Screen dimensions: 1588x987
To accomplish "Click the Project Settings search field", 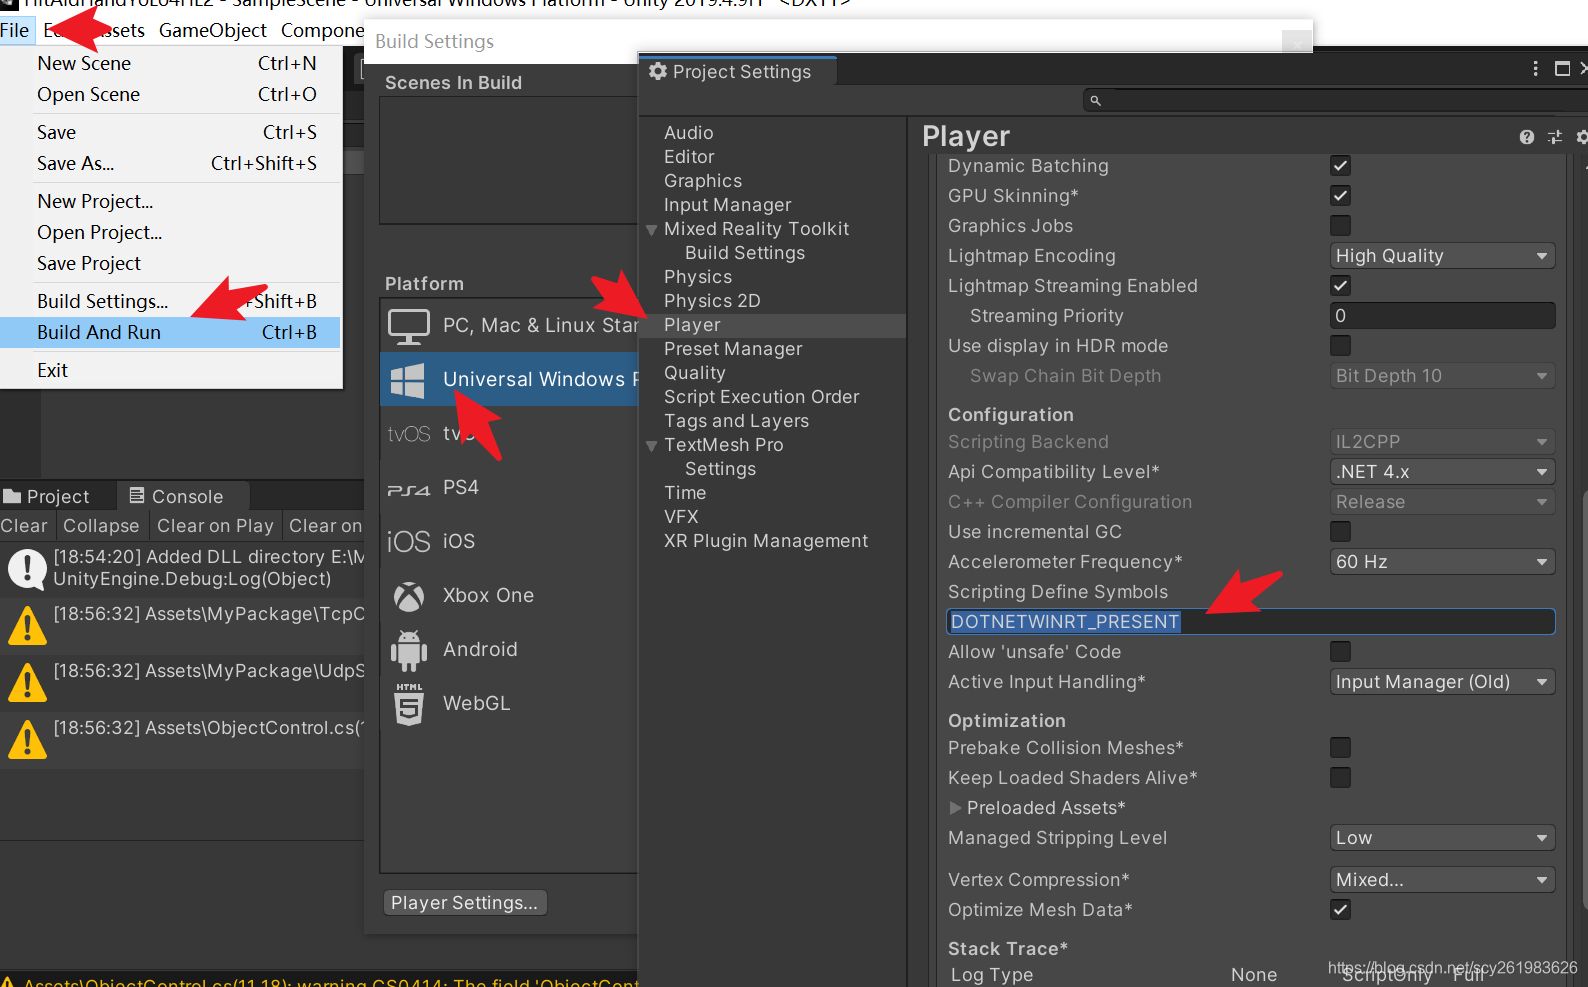I will (x=1335, y=100).
